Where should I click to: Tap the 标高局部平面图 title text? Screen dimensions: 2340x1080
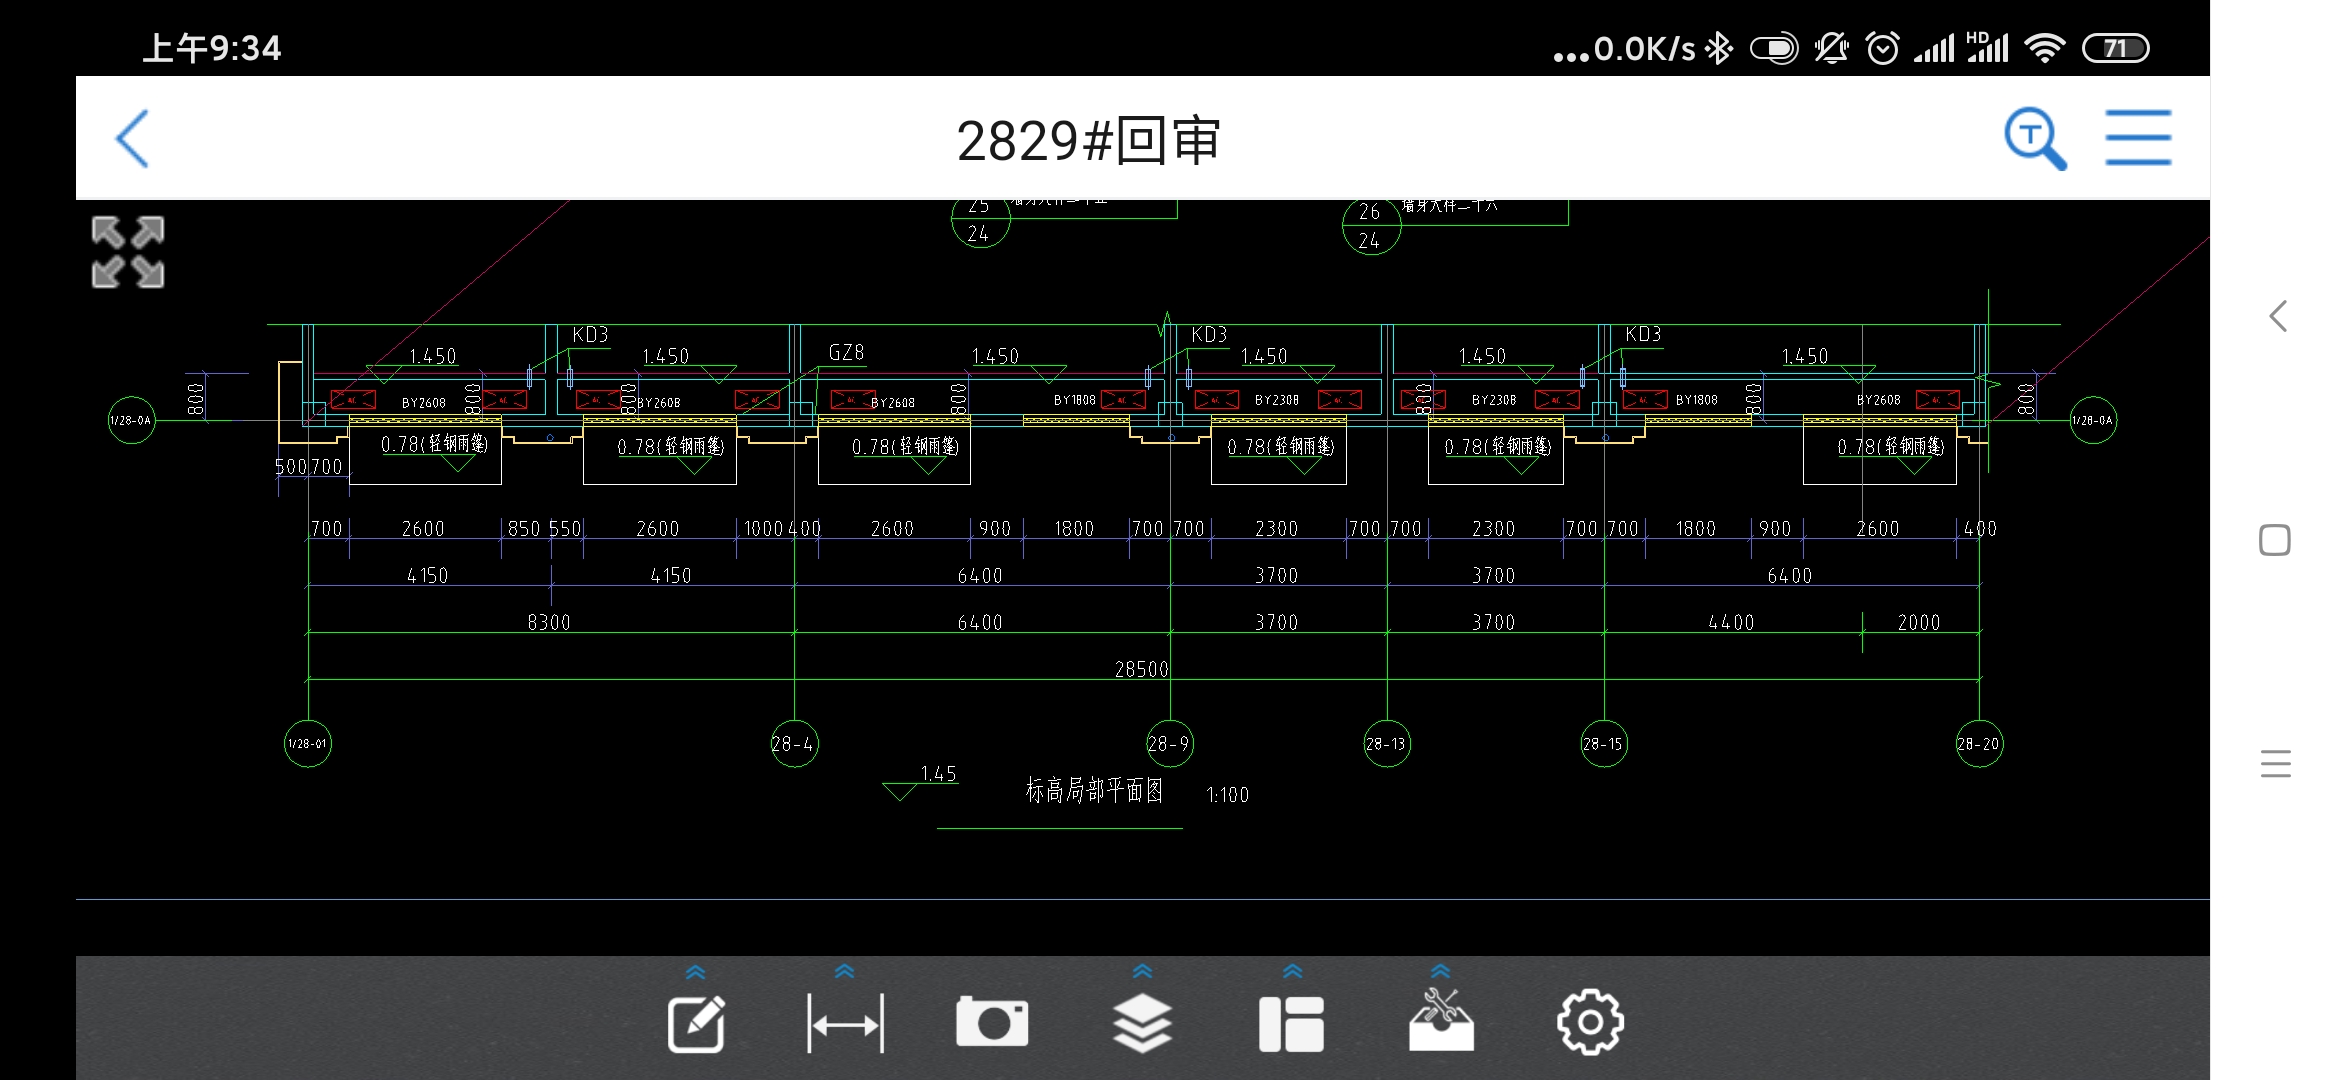click(1094, 791)
